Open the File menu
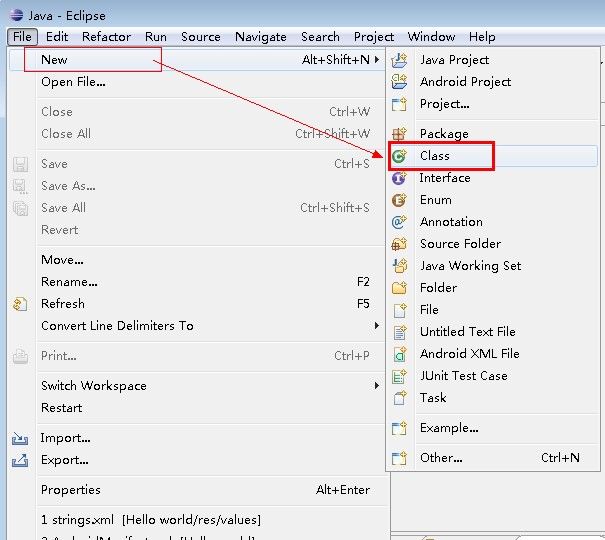Viewport: 605px width, 540px height. coord(22,37)
